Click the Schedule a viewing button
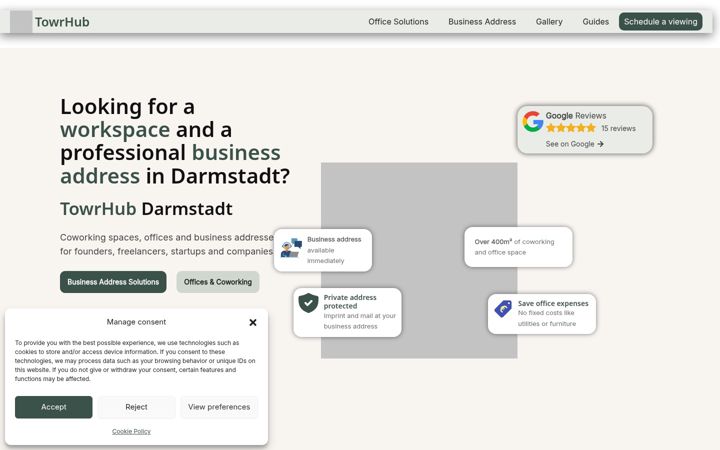720x450 pixels. pos(660,22)
